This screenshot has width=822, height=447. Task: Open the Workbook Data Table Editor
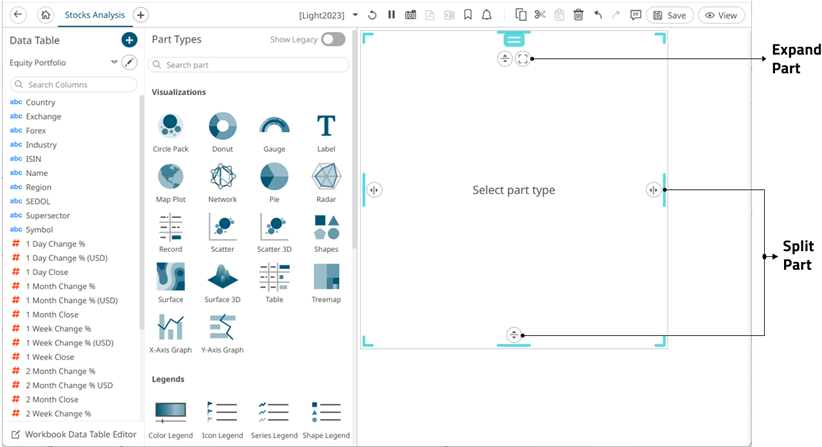click(74, 434)
